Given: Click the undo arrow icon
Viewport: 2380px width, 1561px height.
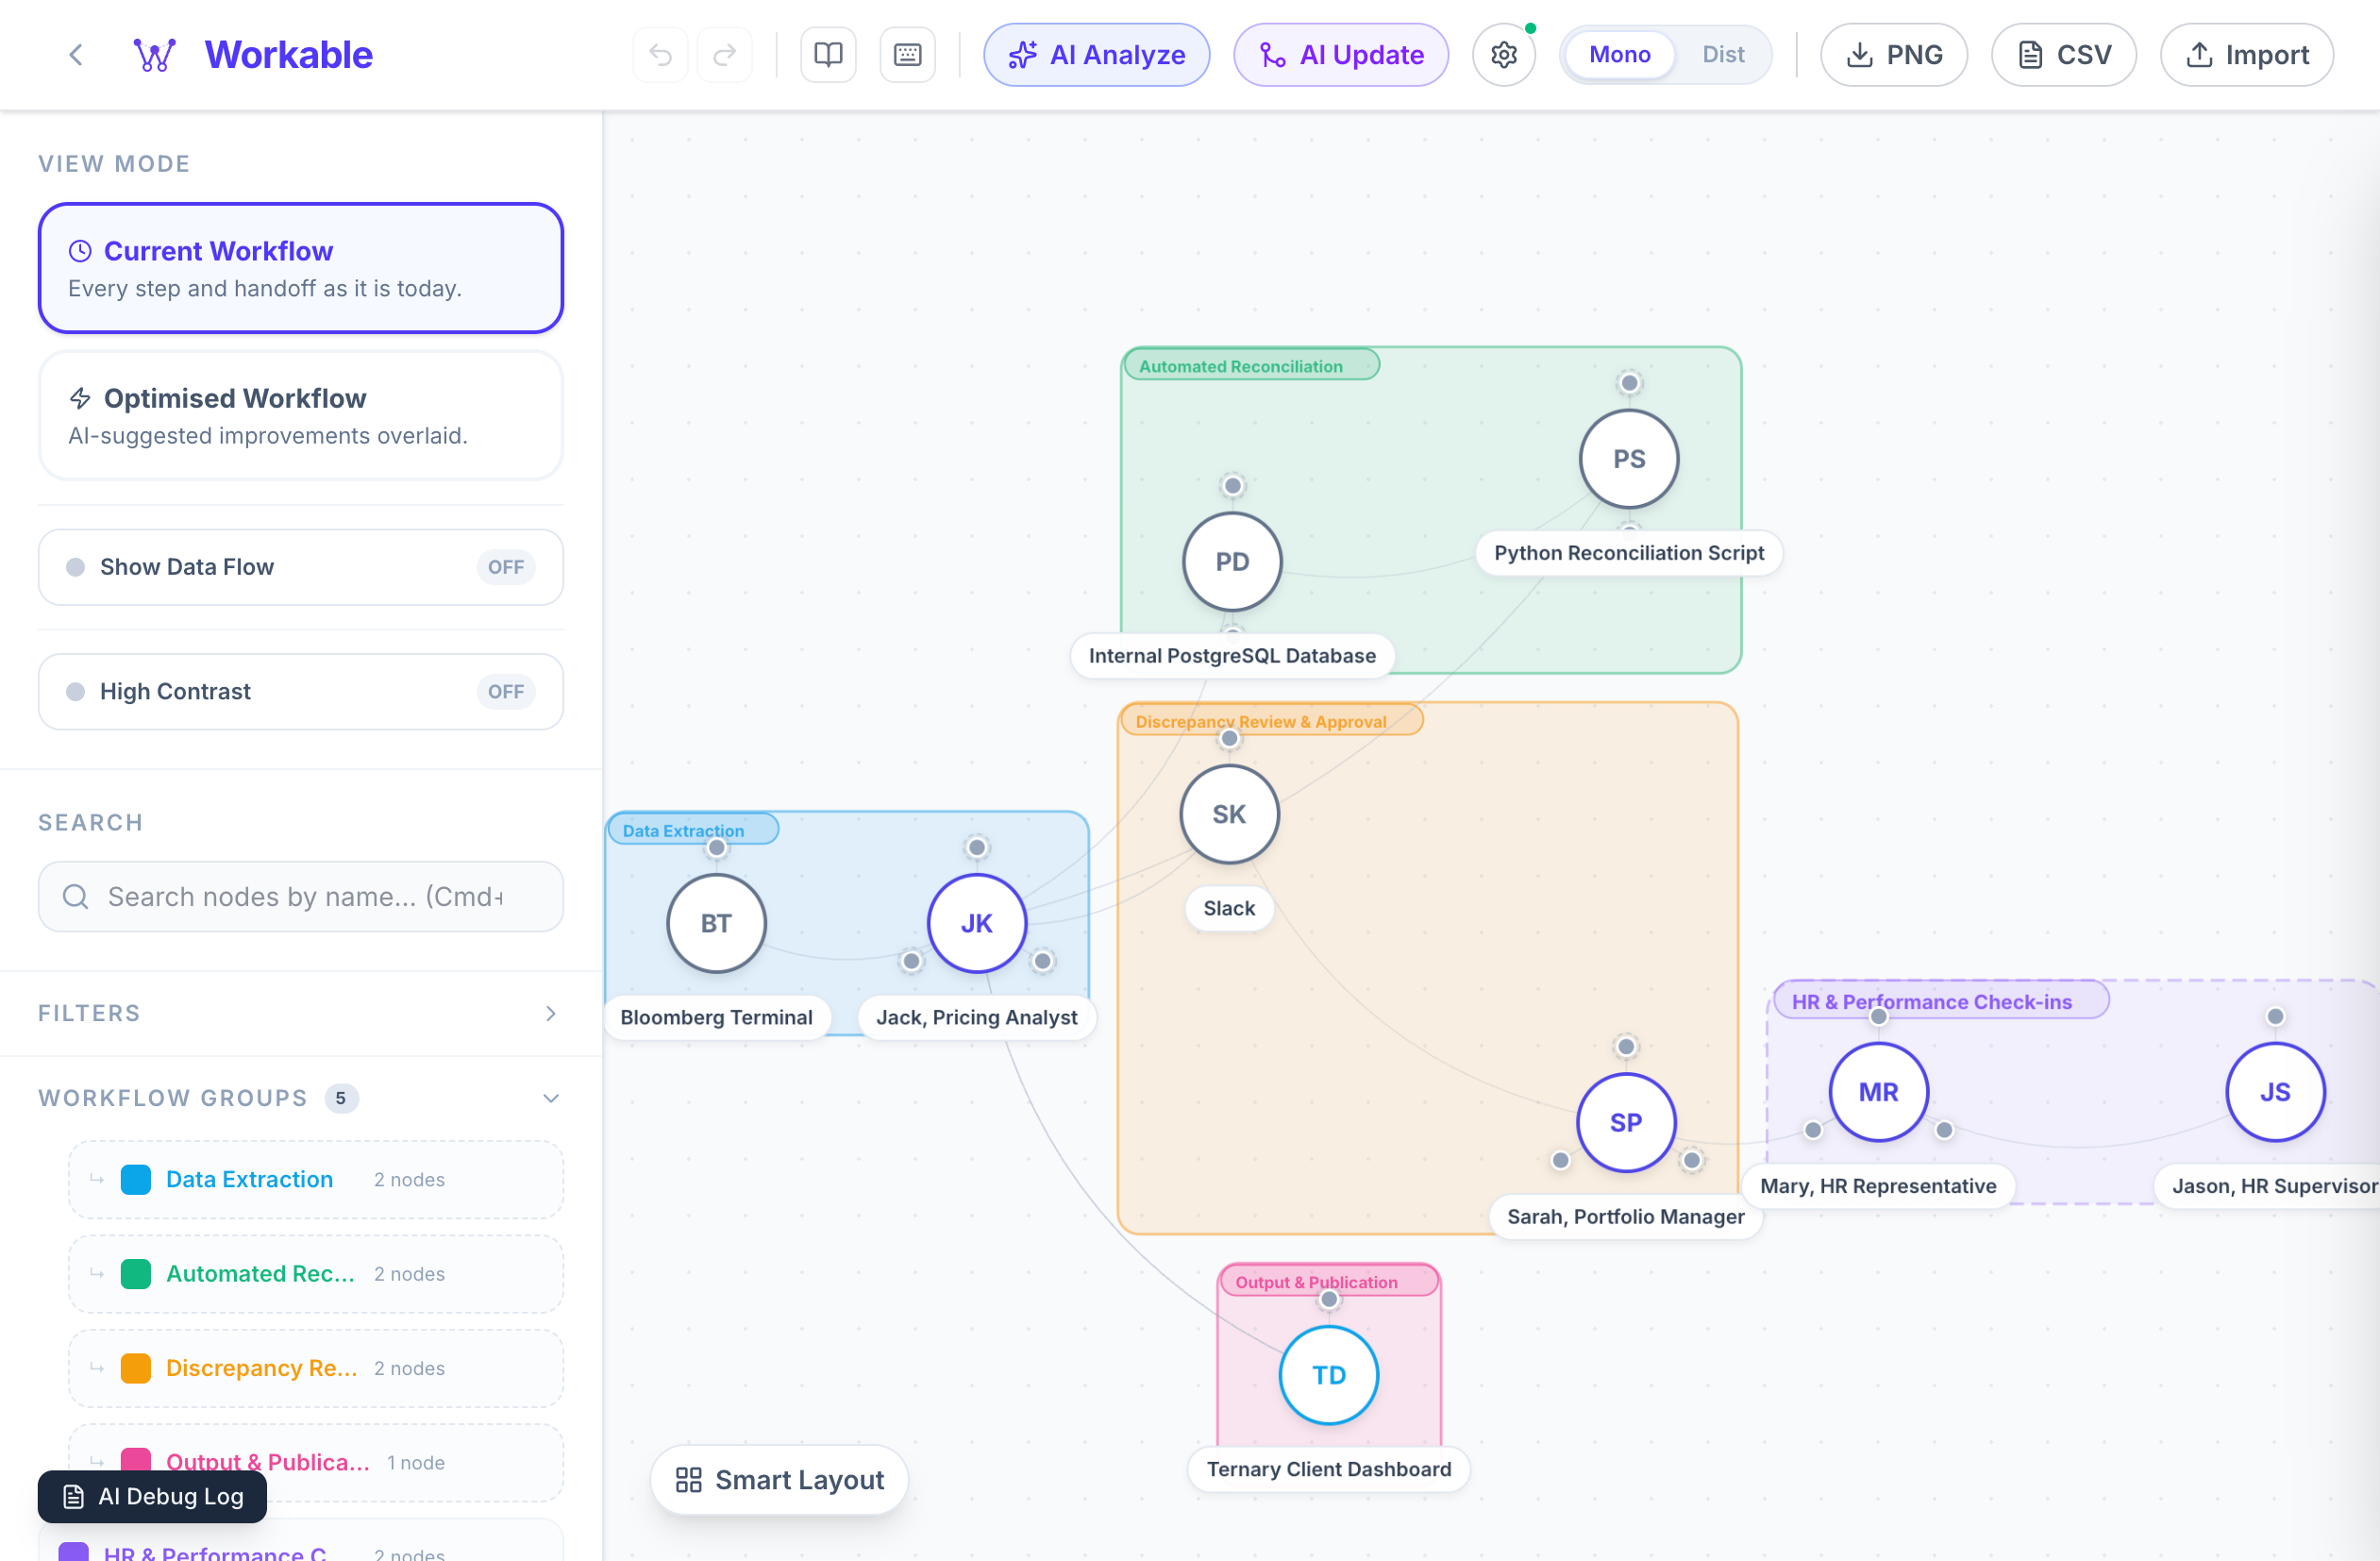Looking at the screenshot, I should click(x=660, y=55).
